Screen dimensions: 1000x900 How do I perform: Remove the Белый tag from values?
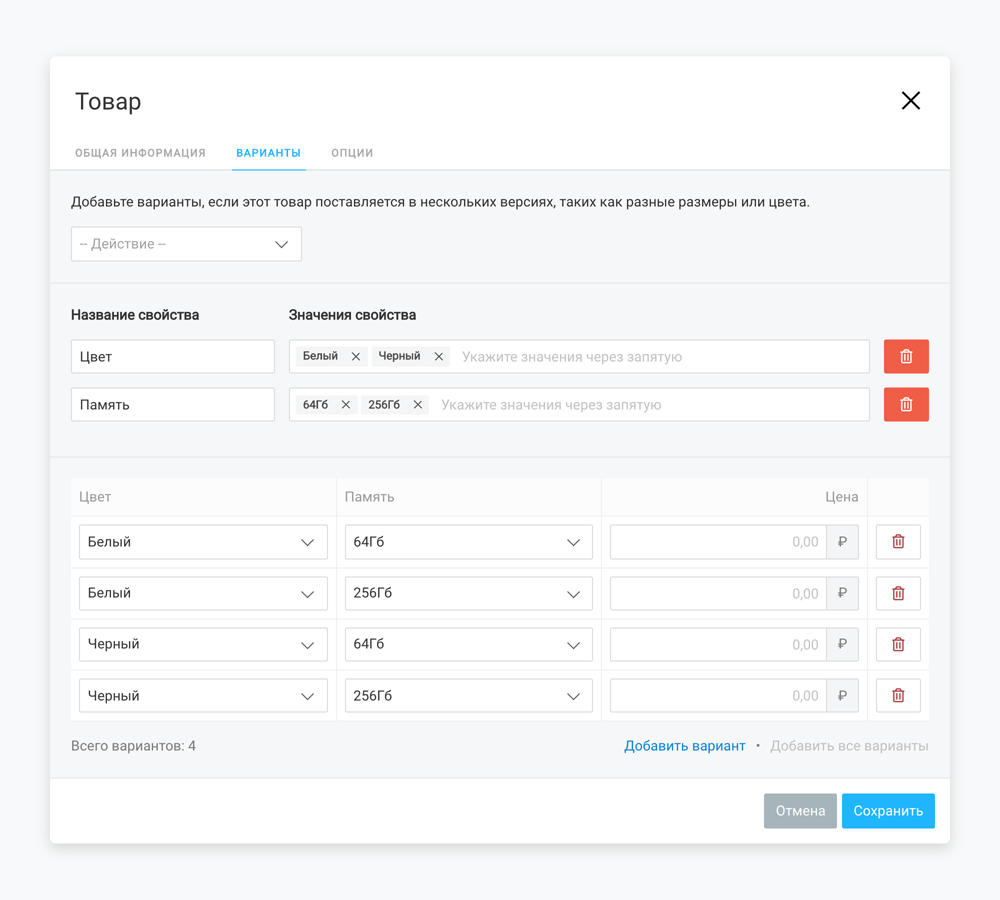[355, 357]
